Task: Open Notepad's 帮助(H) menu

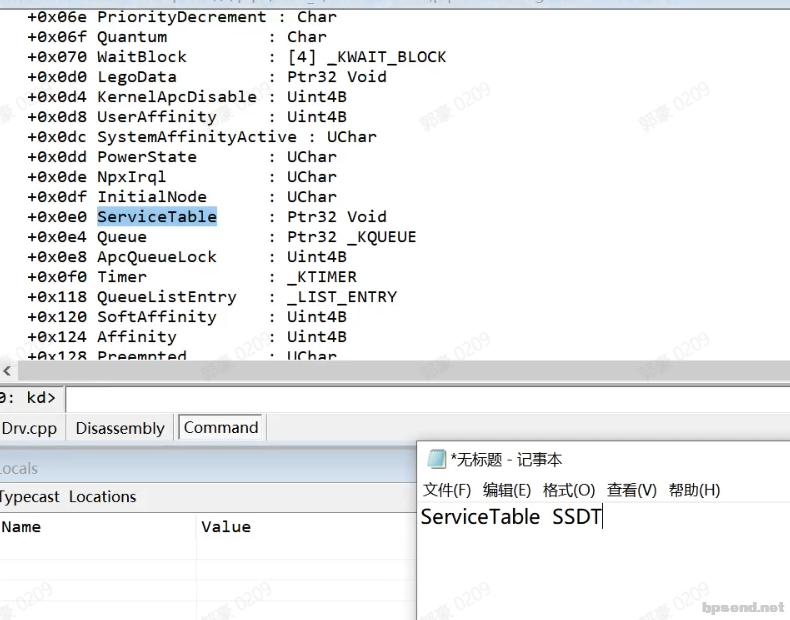Action: 694,490
